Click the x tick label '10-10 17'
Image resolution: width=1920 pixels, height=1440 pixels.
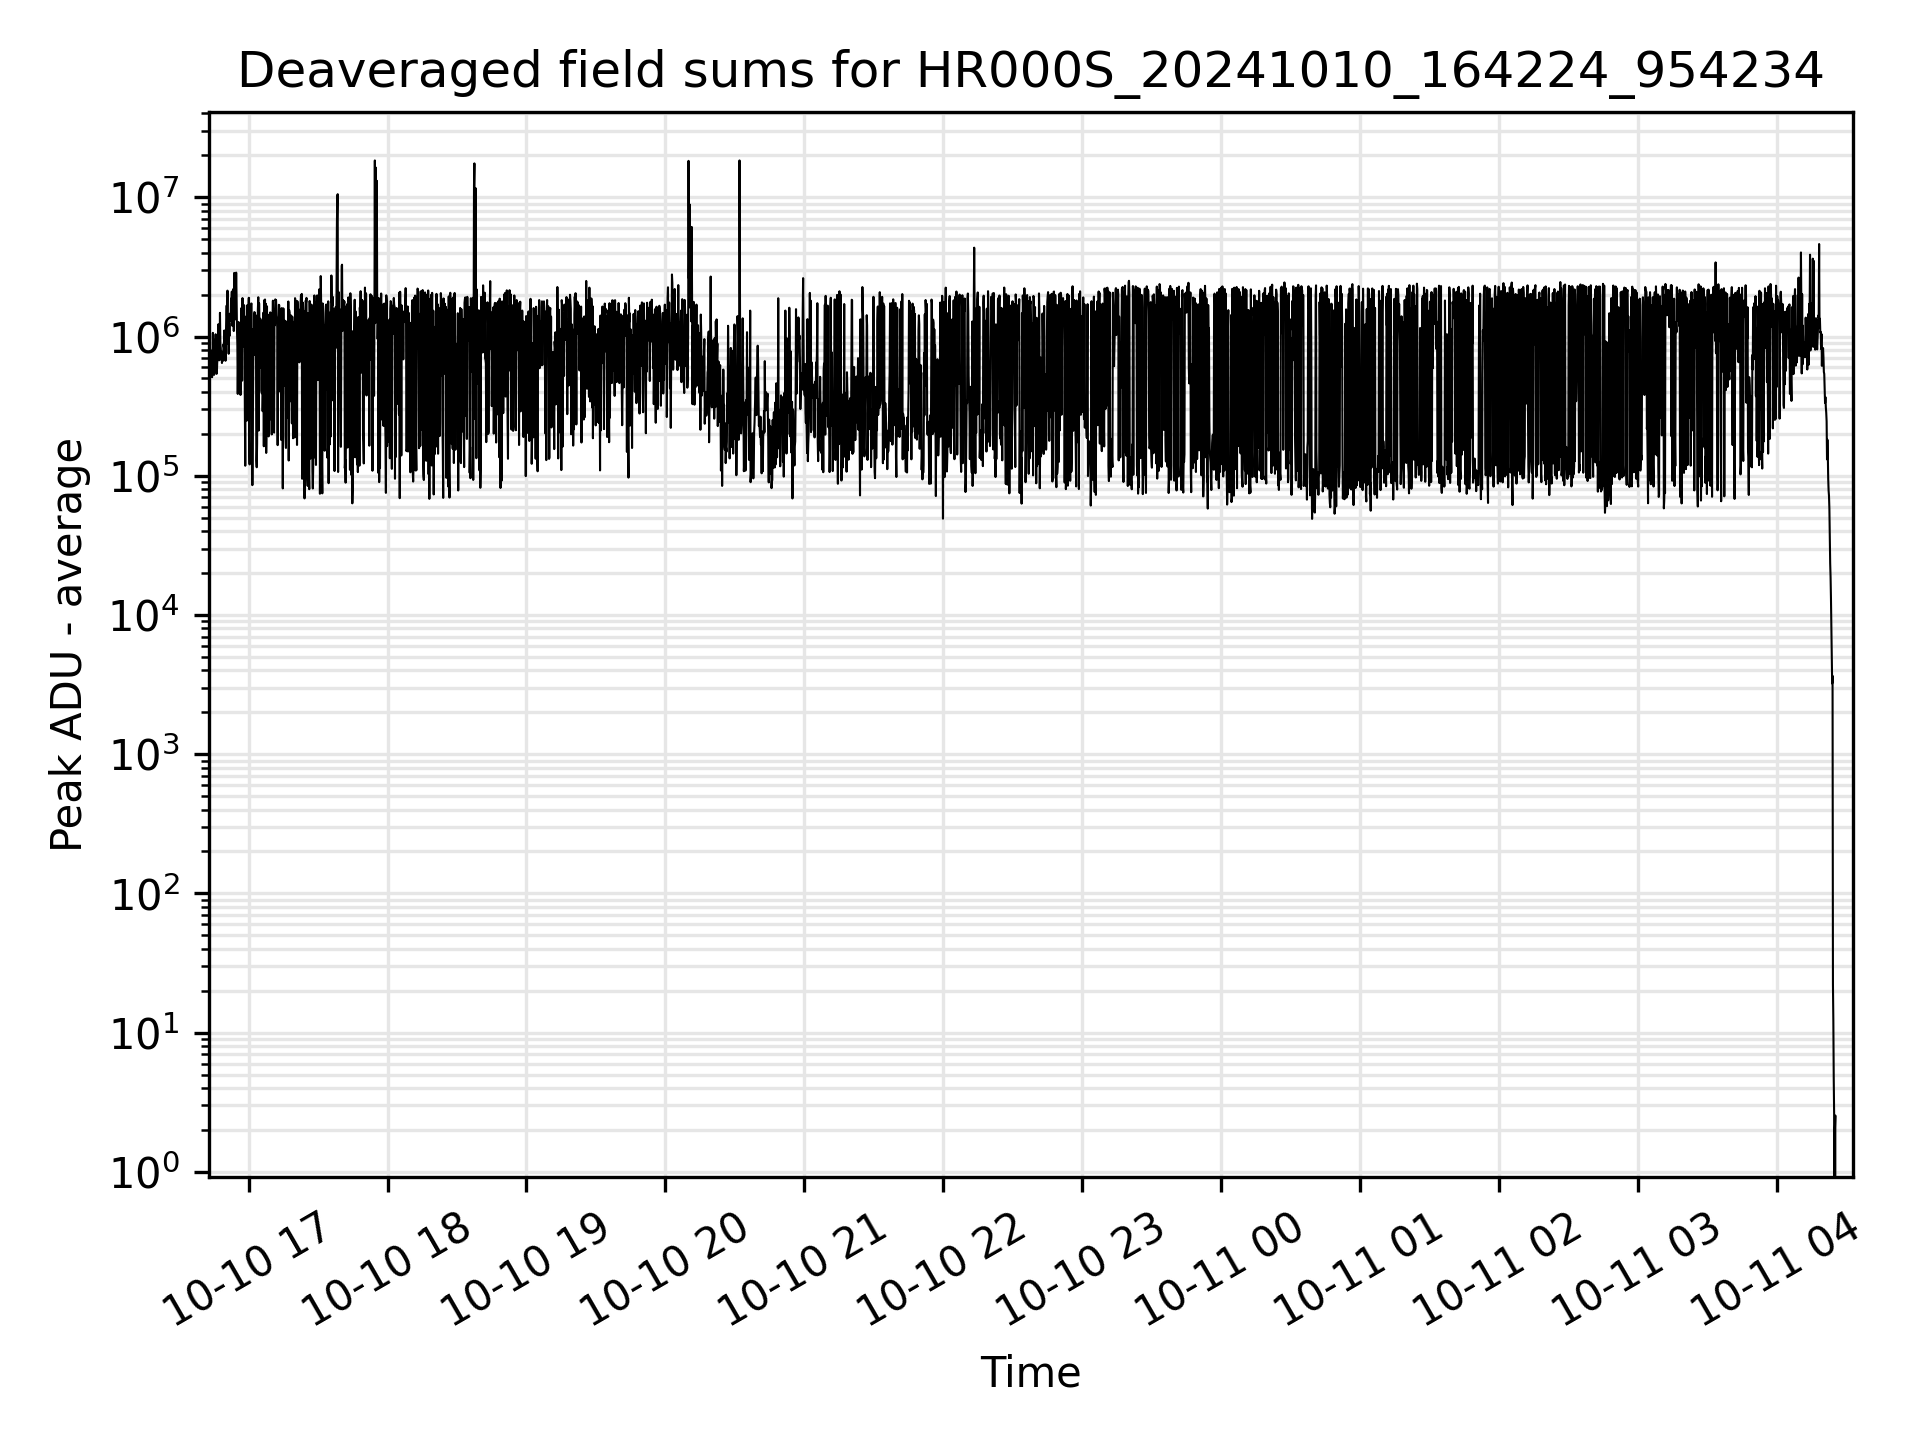245,1269
